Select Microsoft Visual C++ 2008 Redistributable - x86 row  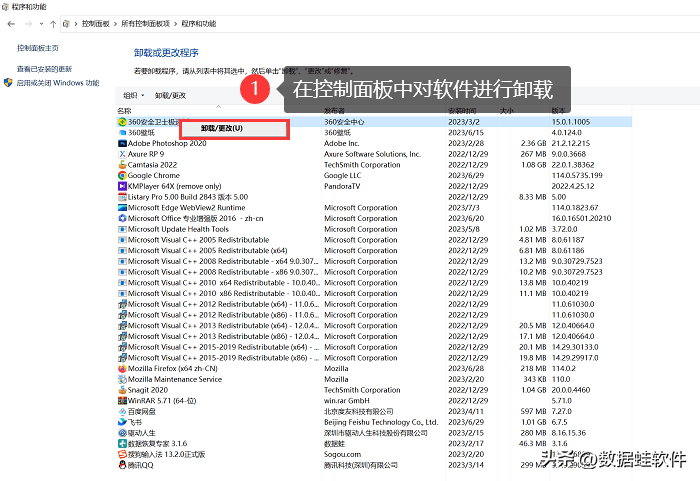pos(374,272)
